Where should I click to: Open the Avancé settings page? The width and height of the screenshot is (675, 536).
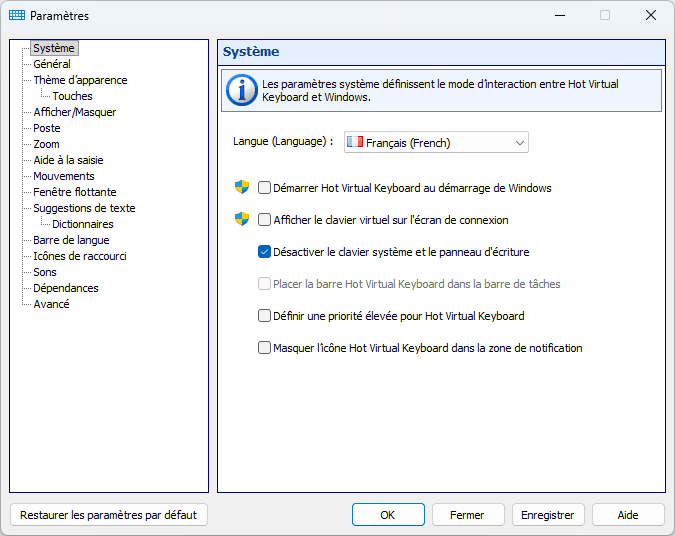click(x=52, y=304)
